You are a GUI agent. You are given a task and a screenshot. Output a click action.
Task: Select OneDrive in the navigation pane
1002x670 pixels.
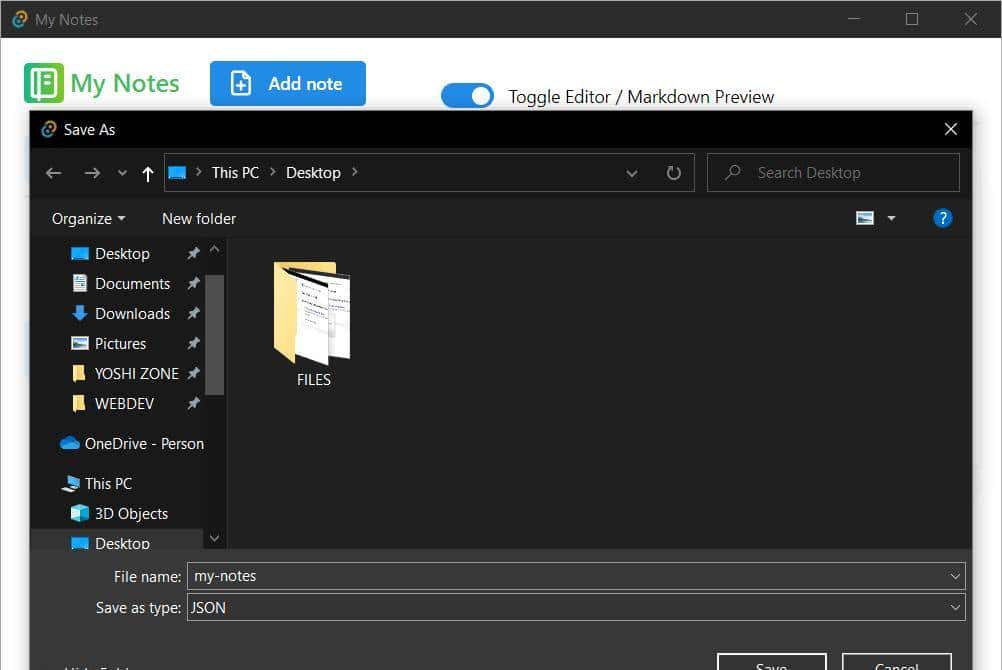click(143, 443)
